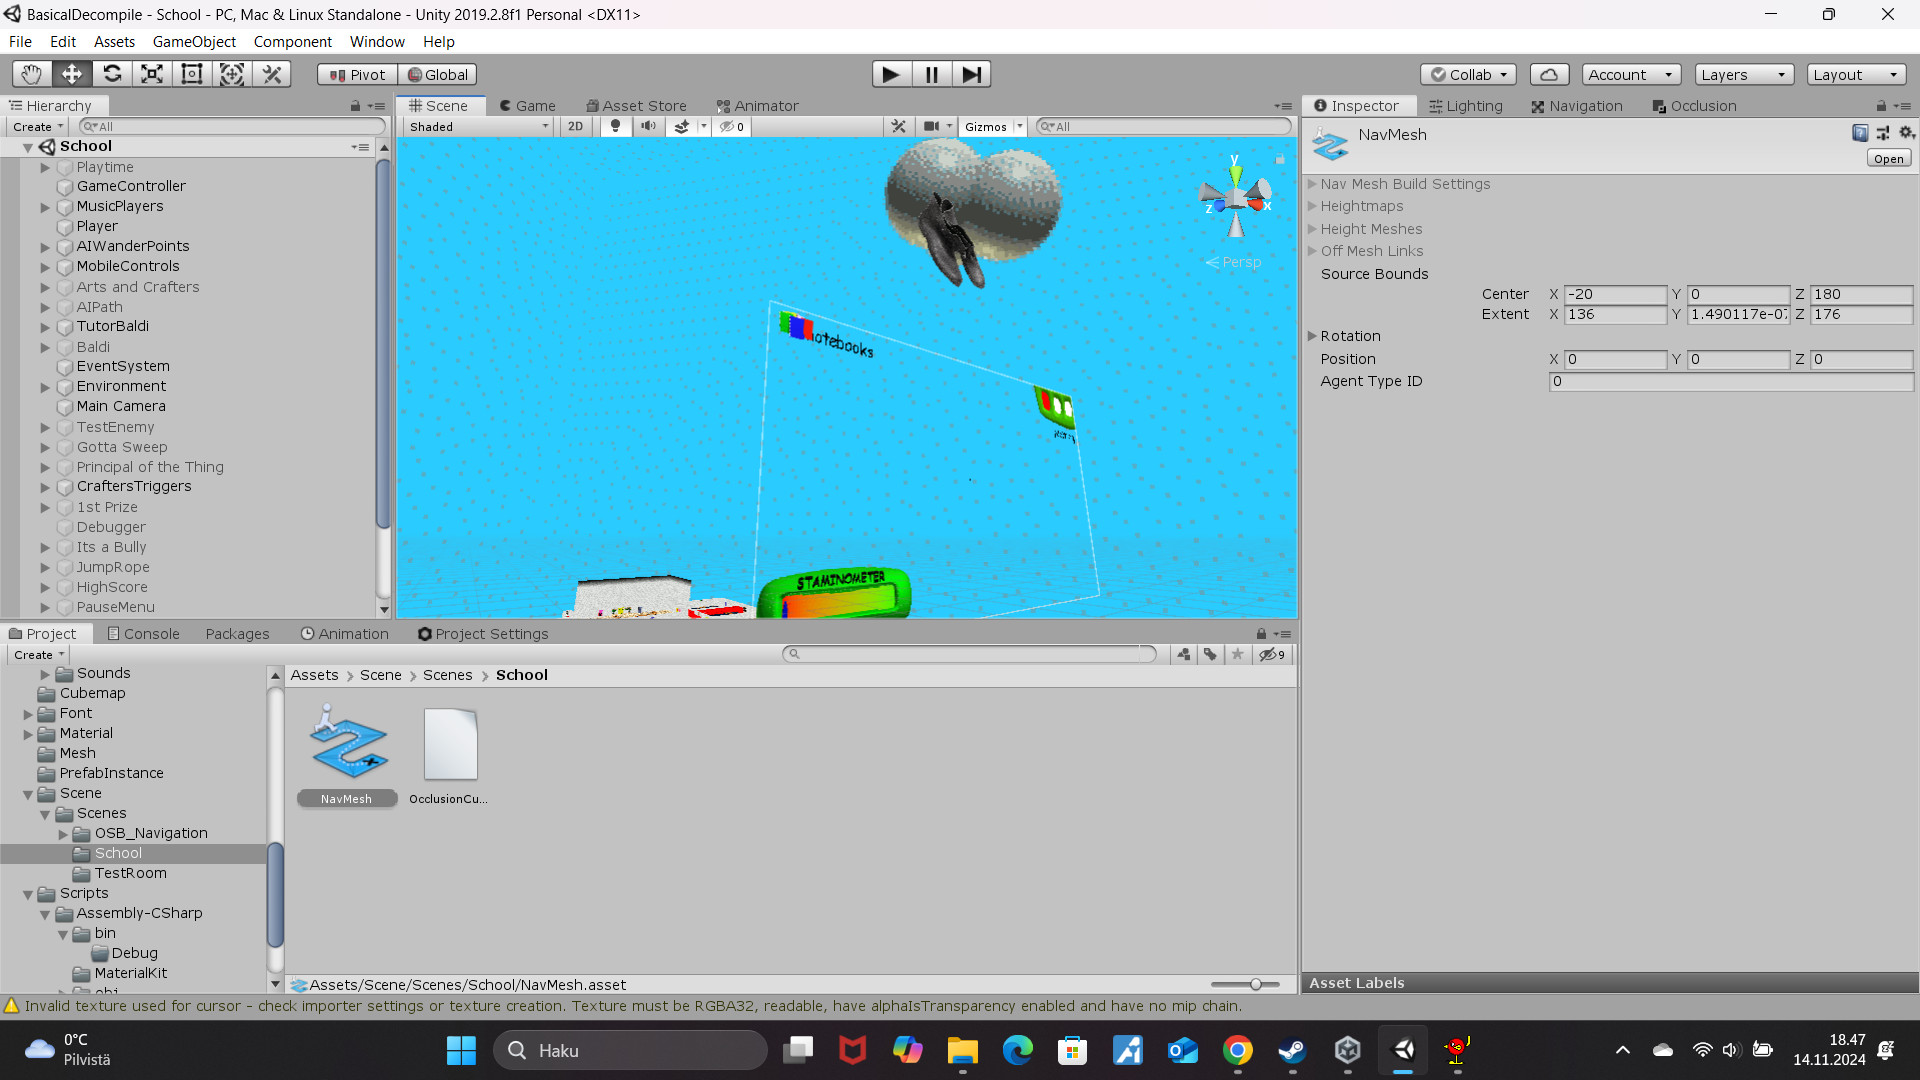Toggle 2D scene view mode

[576, 126]
